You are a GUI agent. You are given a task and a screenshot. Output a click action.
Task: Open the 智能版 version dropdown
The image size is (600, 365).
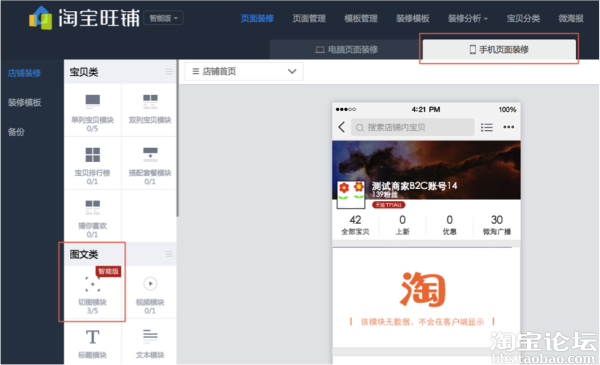pos(163,18)
